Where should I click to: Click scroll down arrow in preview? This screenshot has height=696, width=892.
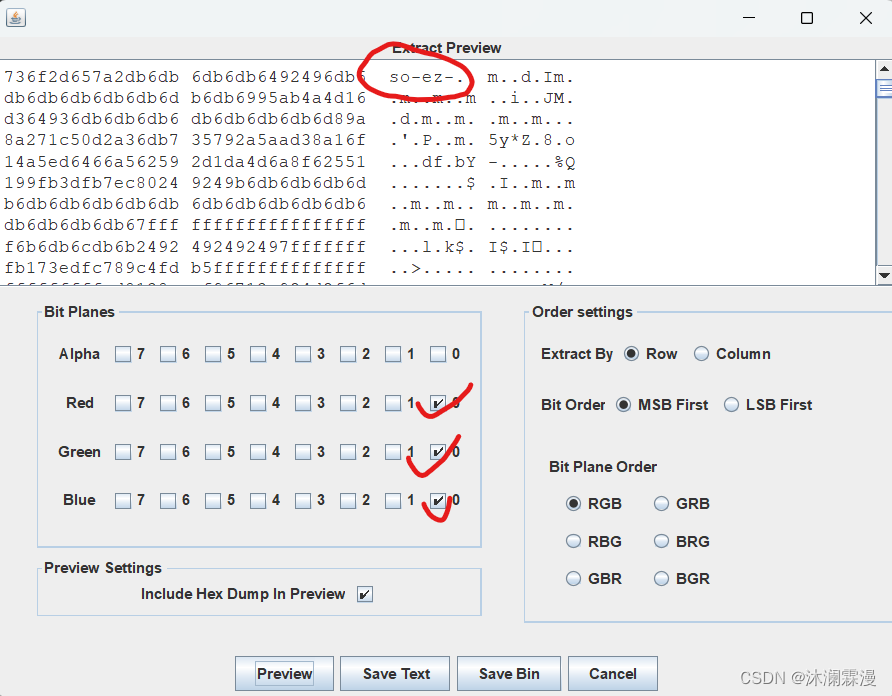click(x=884, y=275)
